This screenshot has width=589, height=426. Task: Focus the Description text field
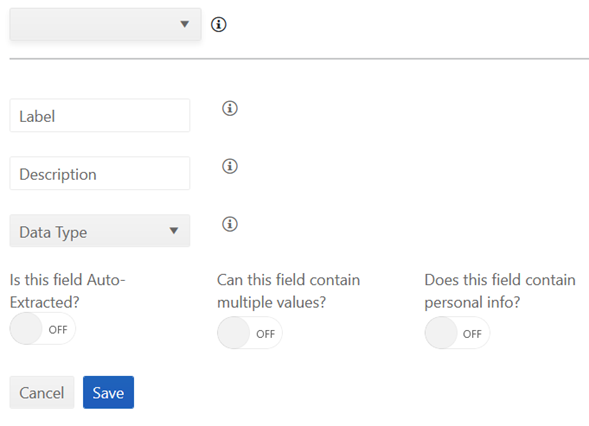point(100,173)
